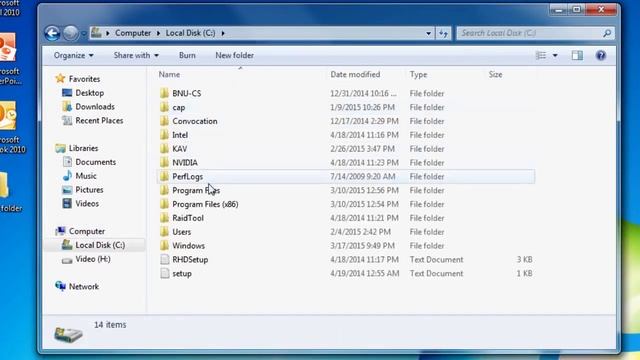
Task: Click the Refresh button beside address bar
Action: click(443, 33)
